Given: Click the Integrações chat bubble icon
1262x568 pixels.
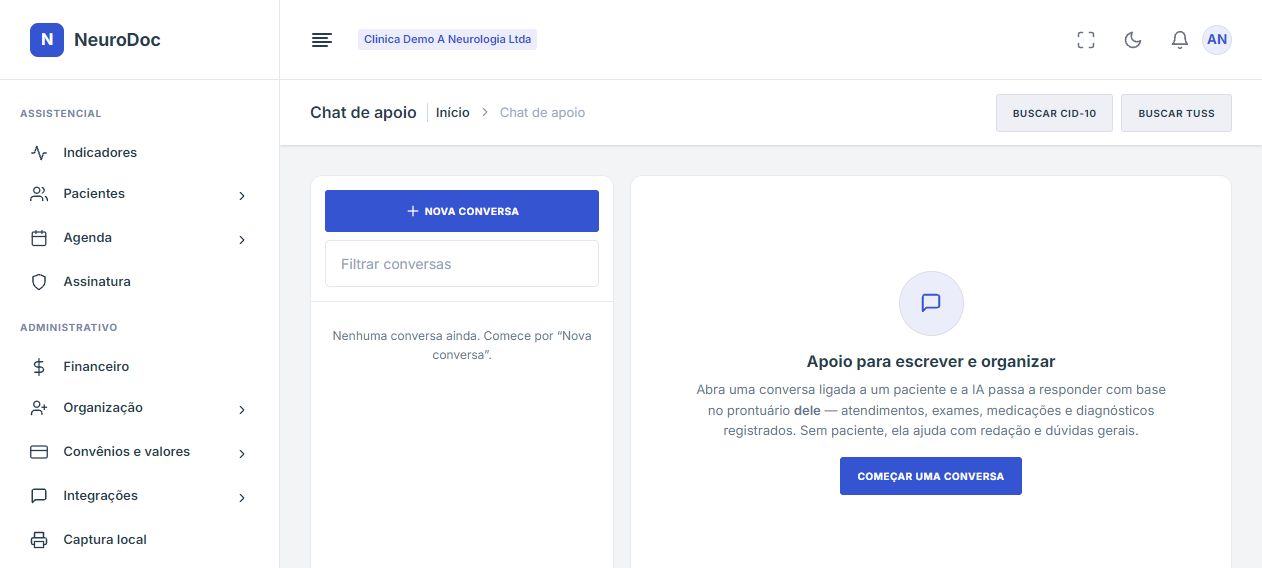Looking at the screenshot, I should click(39, 496).
